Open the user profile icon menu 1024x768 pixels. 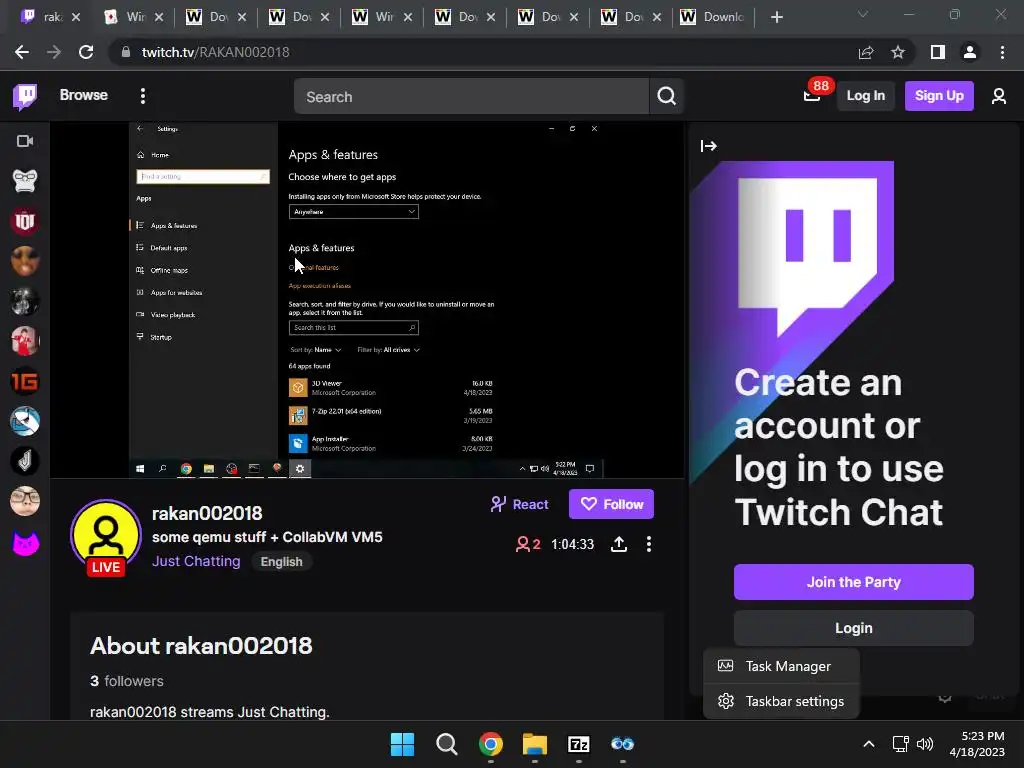tap(999, 96)
